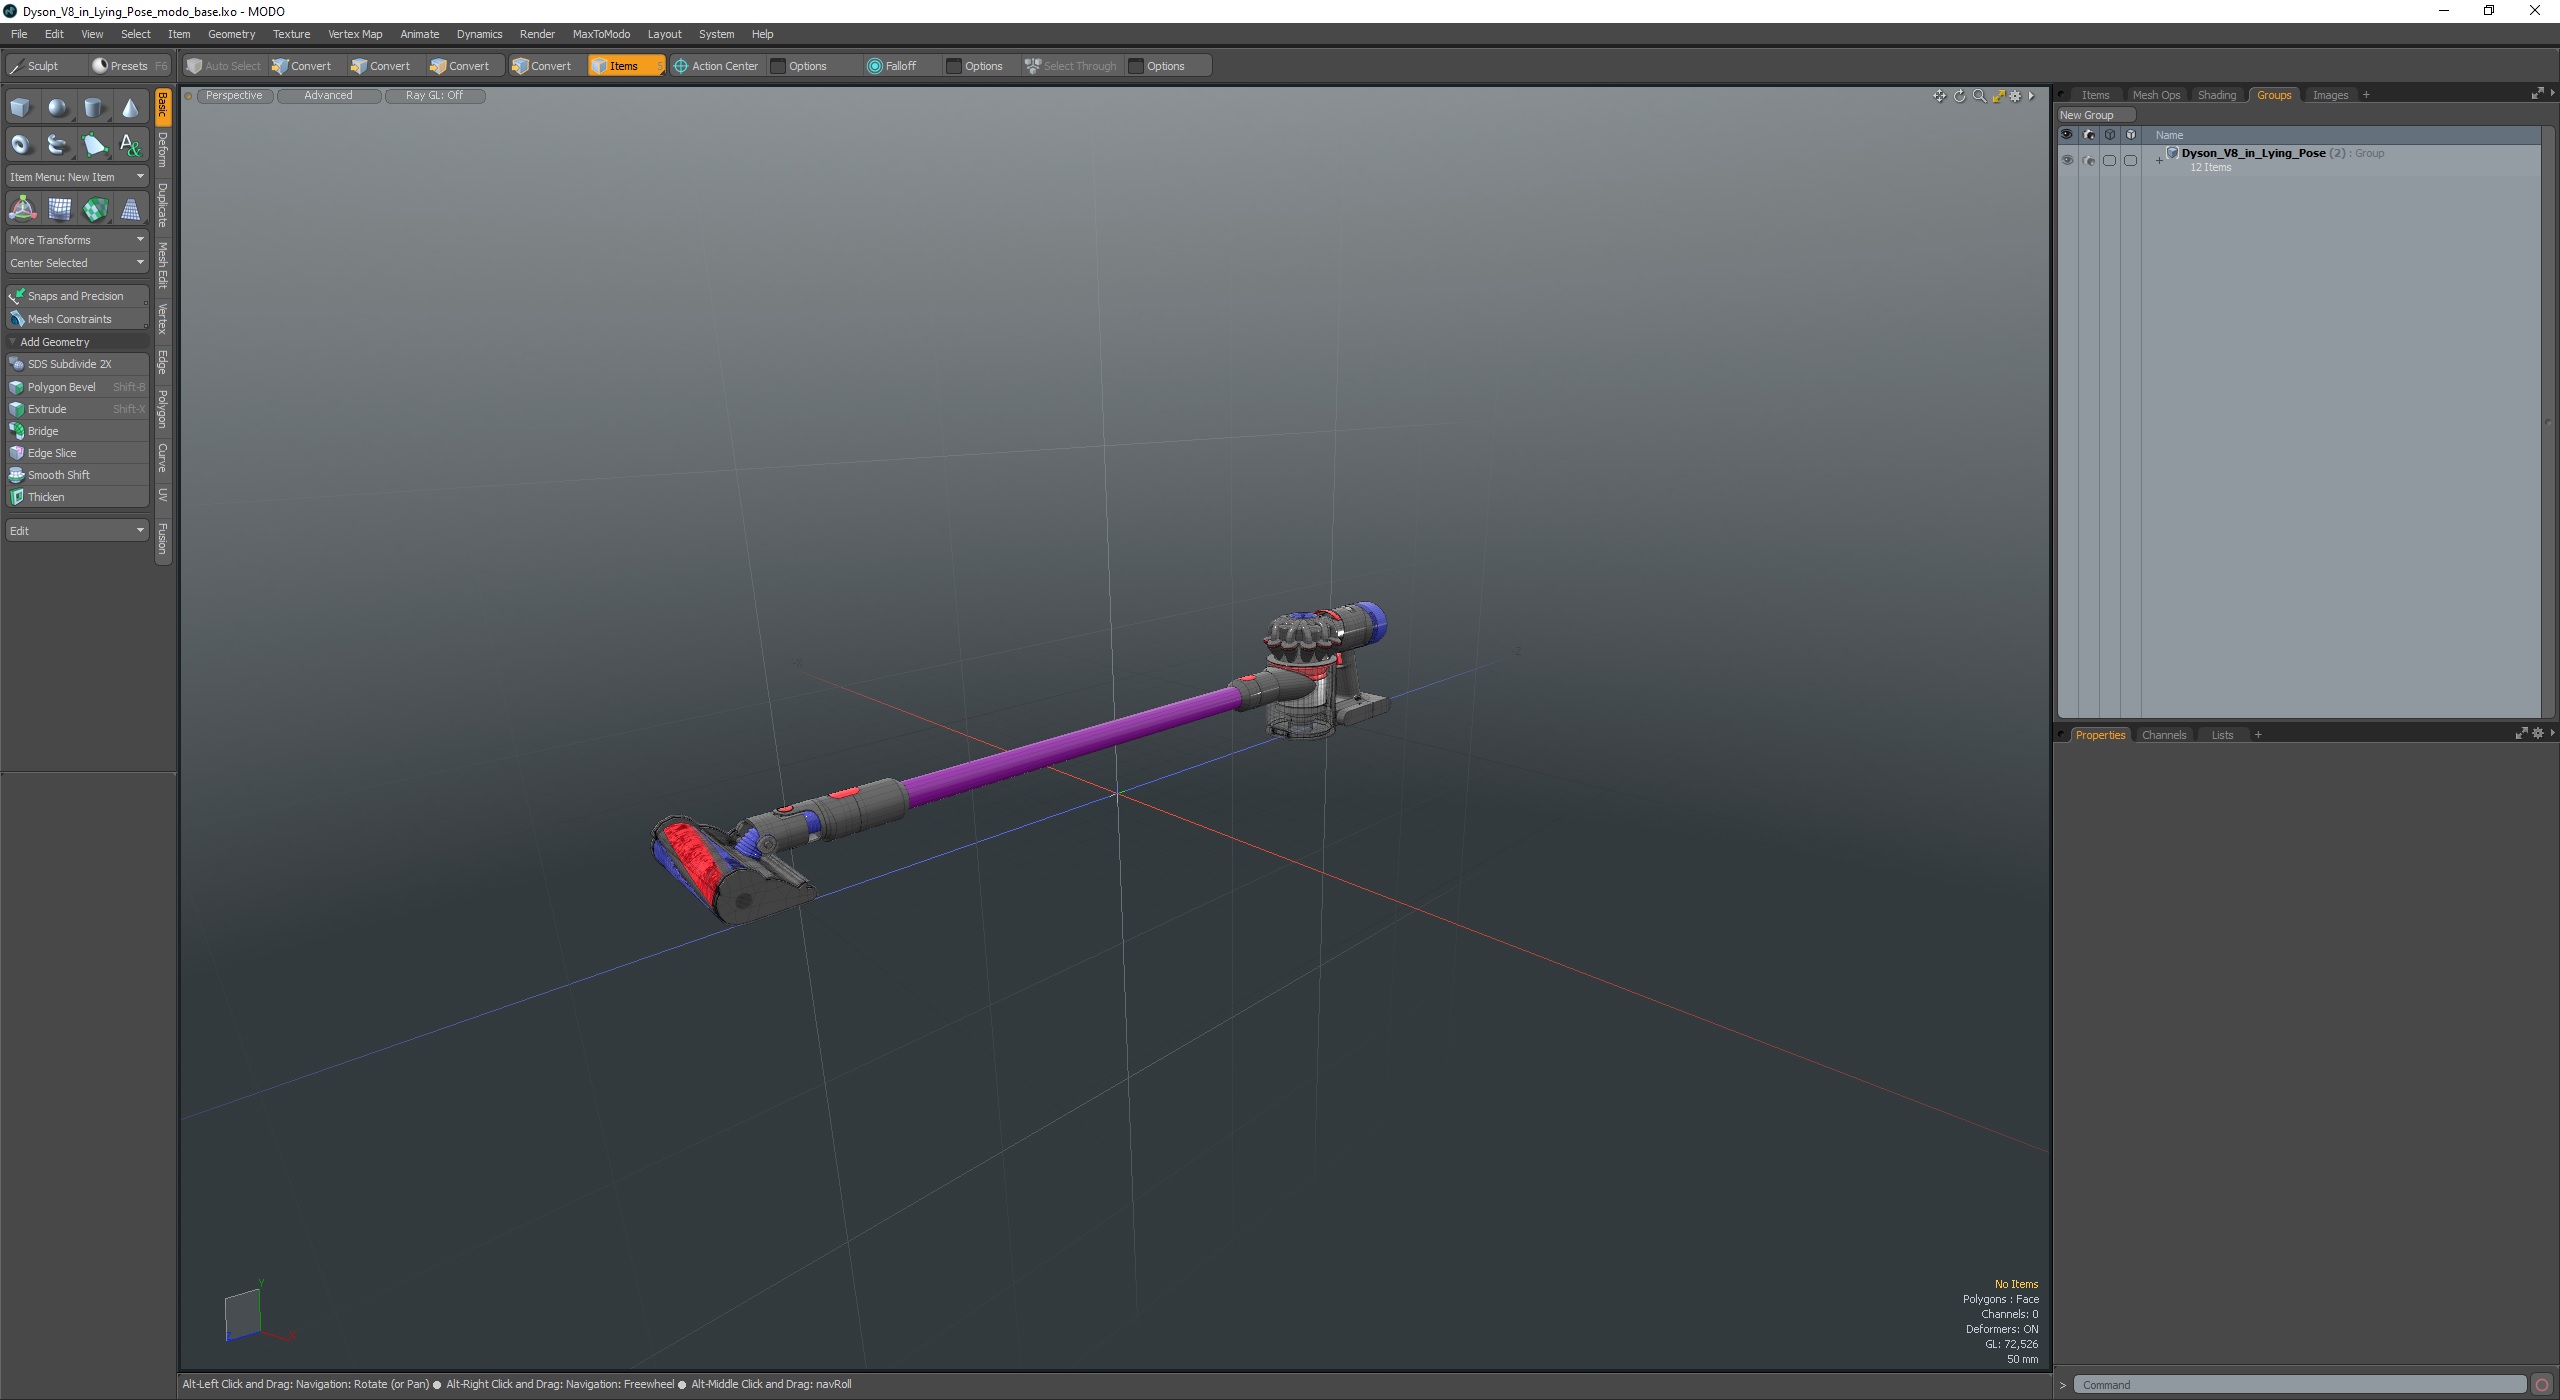
Task: Toggle second checkbox in Dyson group row
Action: [2130, 160]
